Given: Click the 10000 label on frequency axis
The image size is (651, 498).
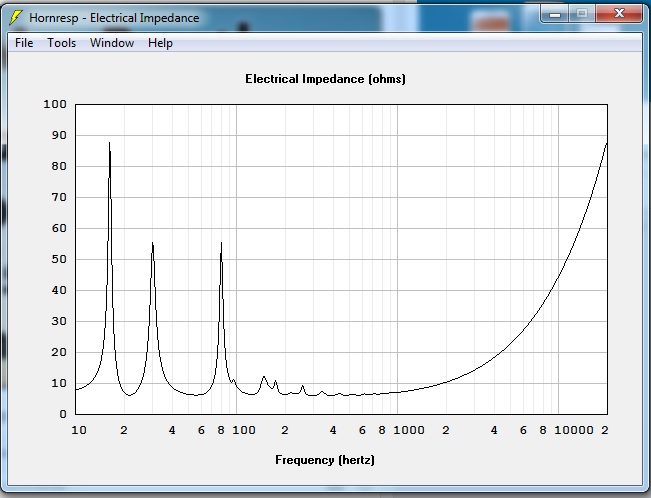Looking at the screenshot, I should pyautogui.click(x=574, y=430).
